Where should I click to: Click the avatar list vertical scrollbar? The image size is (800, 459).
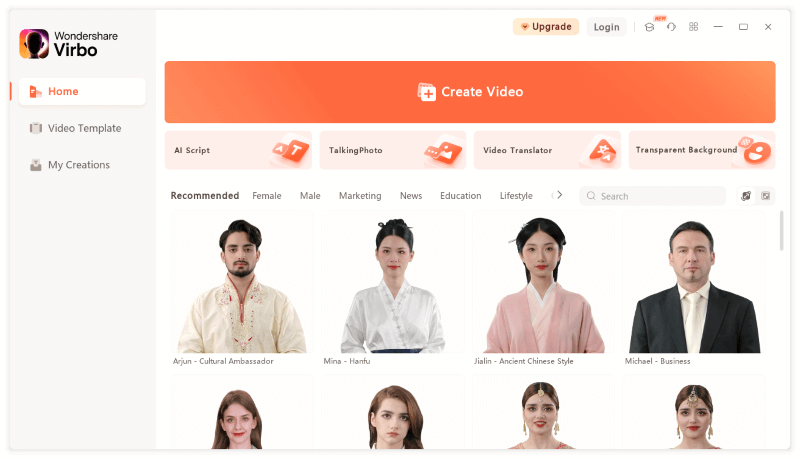point(782,231)
